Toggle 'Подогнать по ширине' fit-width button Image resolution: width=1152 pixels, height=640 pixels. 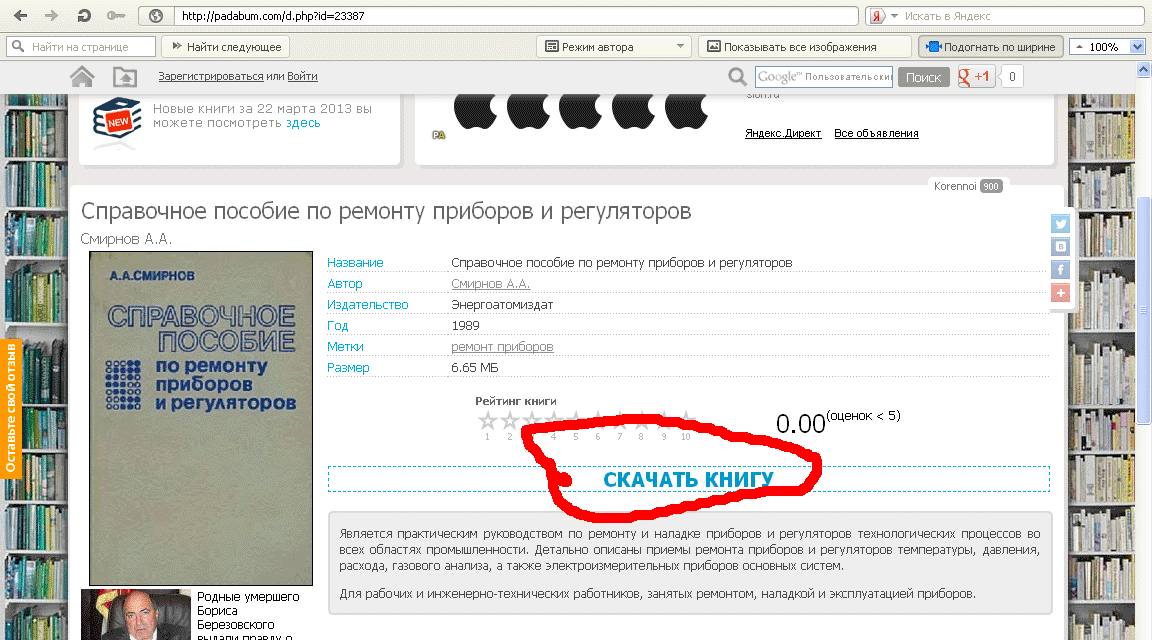(x=989, y=47)
